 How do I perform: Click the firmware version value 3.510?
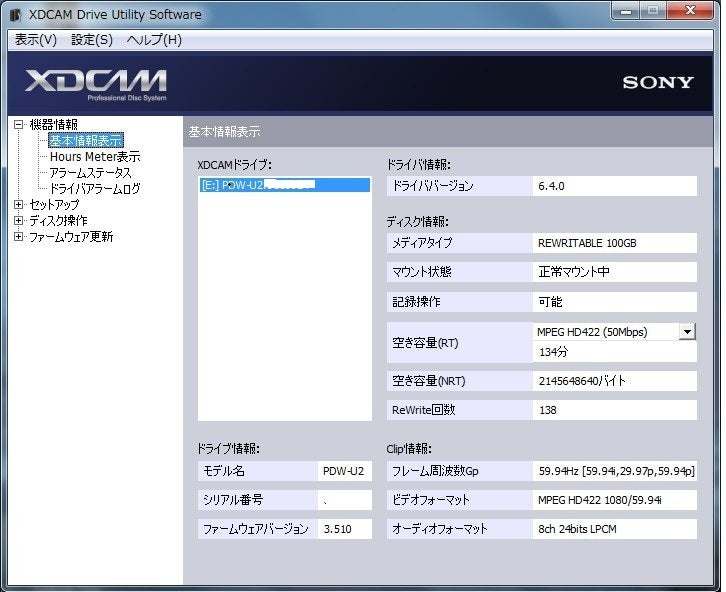point(344,529)
